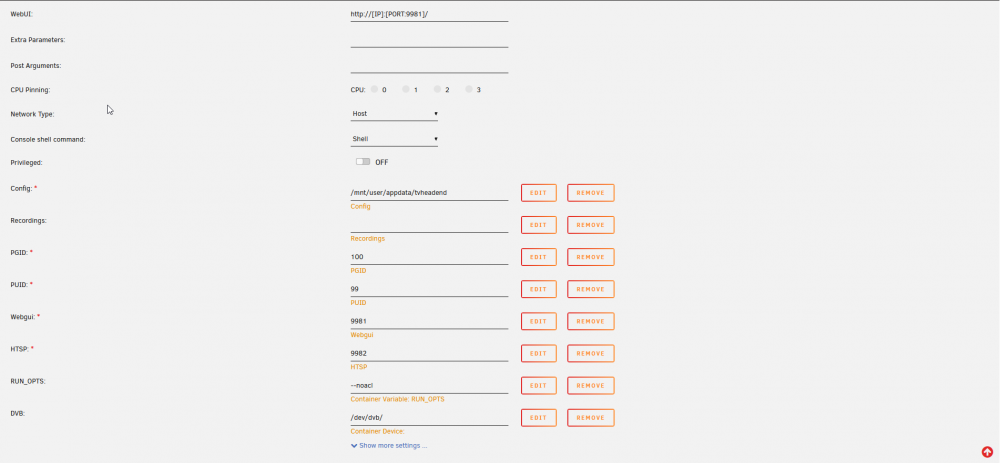
Task: Click the 'Container Variable: RUN_OPTS' description text
Action: (397, 399)
